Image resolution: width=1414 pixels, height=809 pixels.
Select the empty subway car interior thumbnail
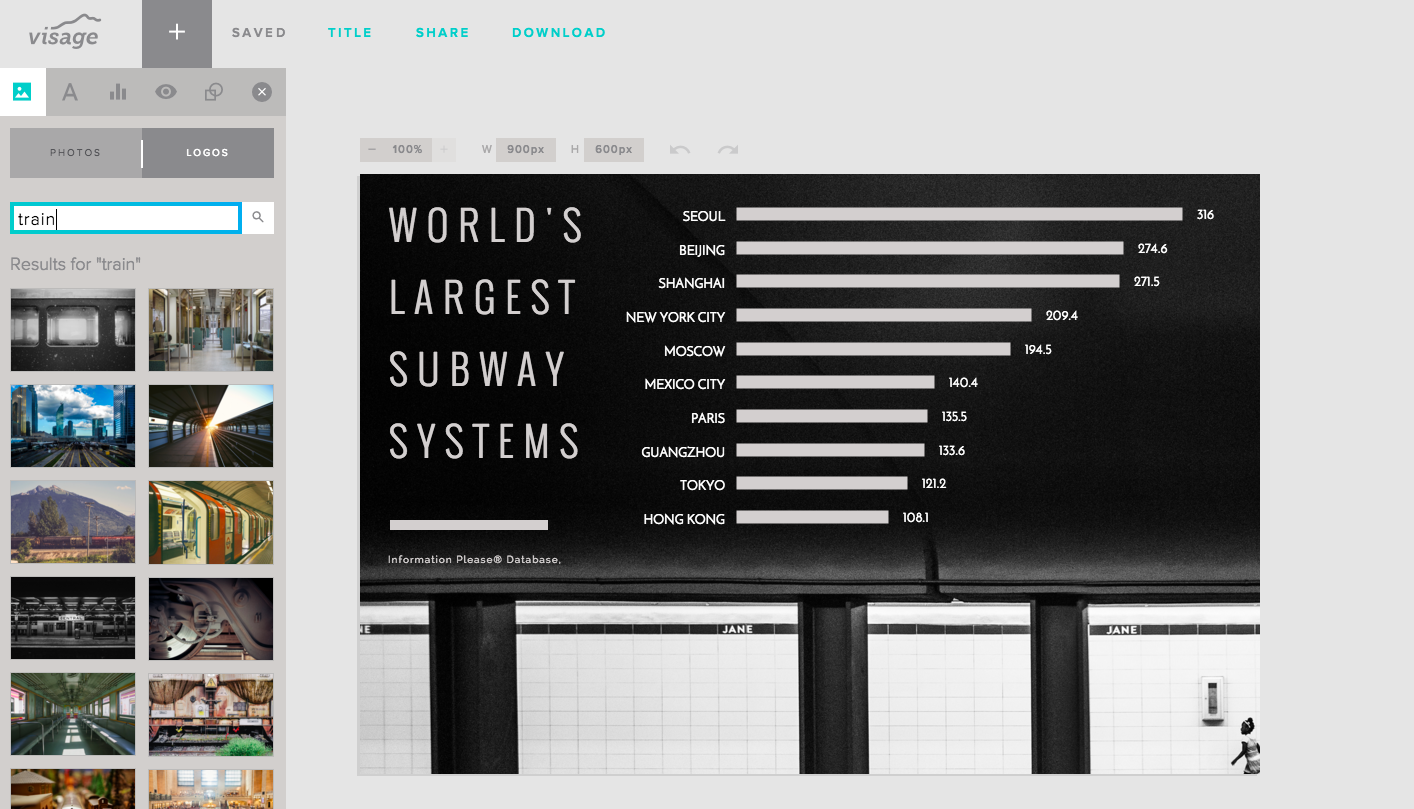pos(211,330)
